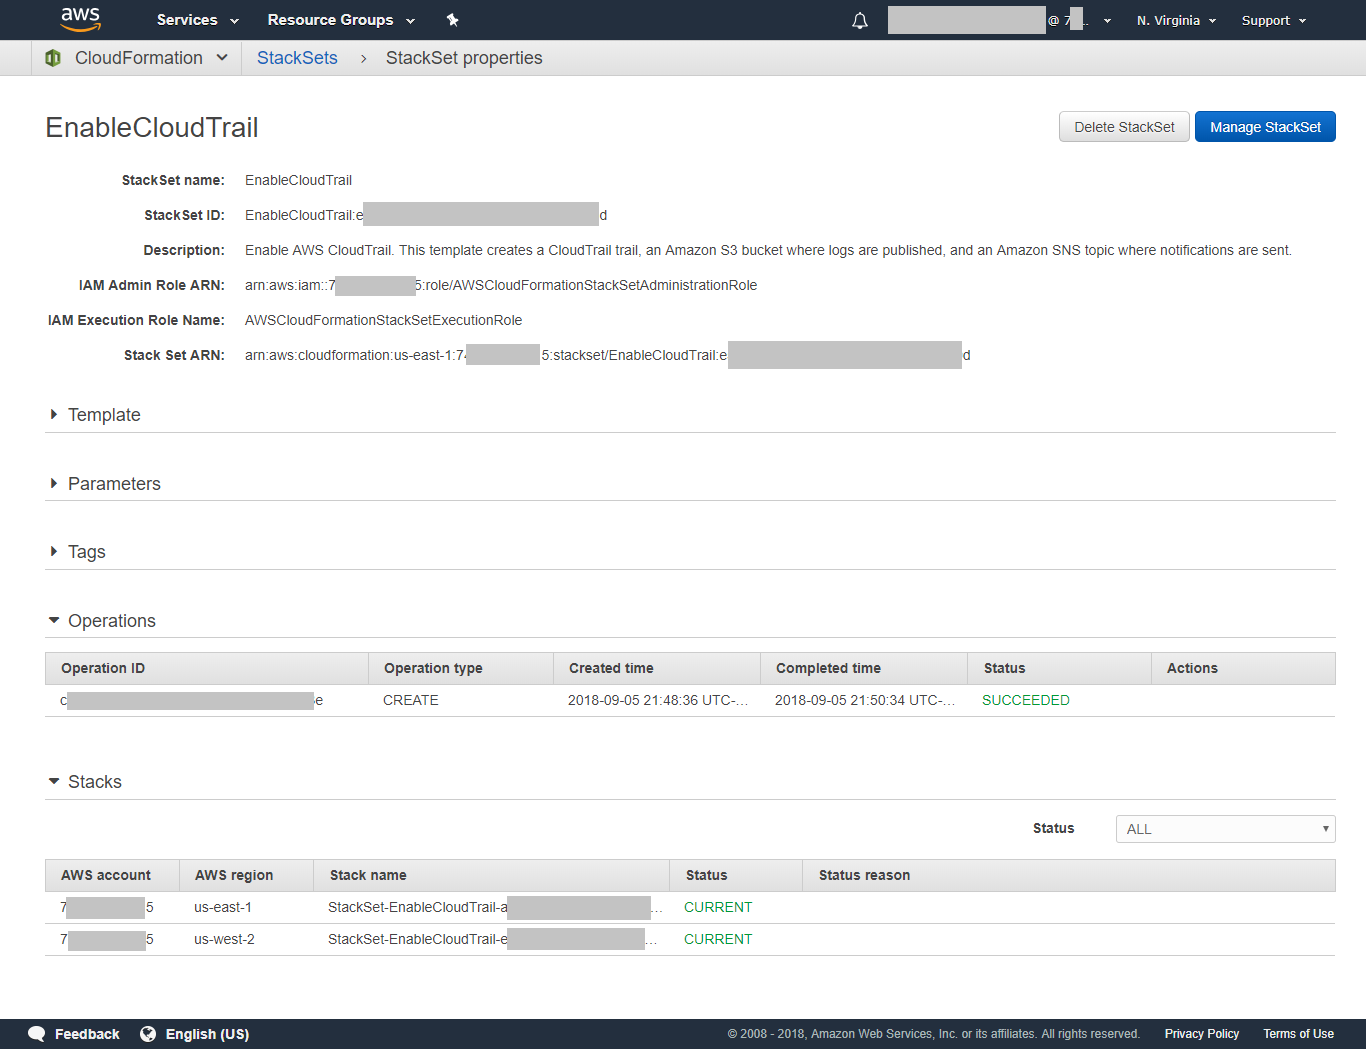Expand the Template section
1366x1049 pixels.
(95, 415)
